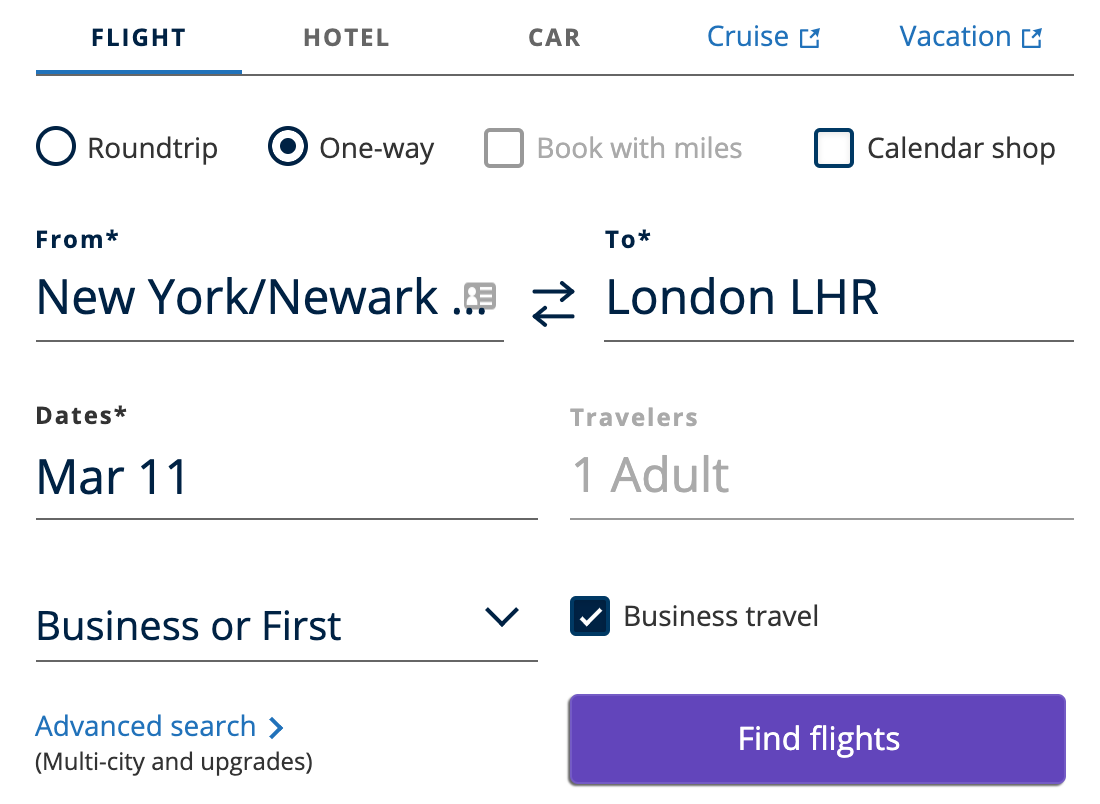This screenshot has width=1100, height=804.
Task: Enable Book with miles
Action: pos(504,147)
